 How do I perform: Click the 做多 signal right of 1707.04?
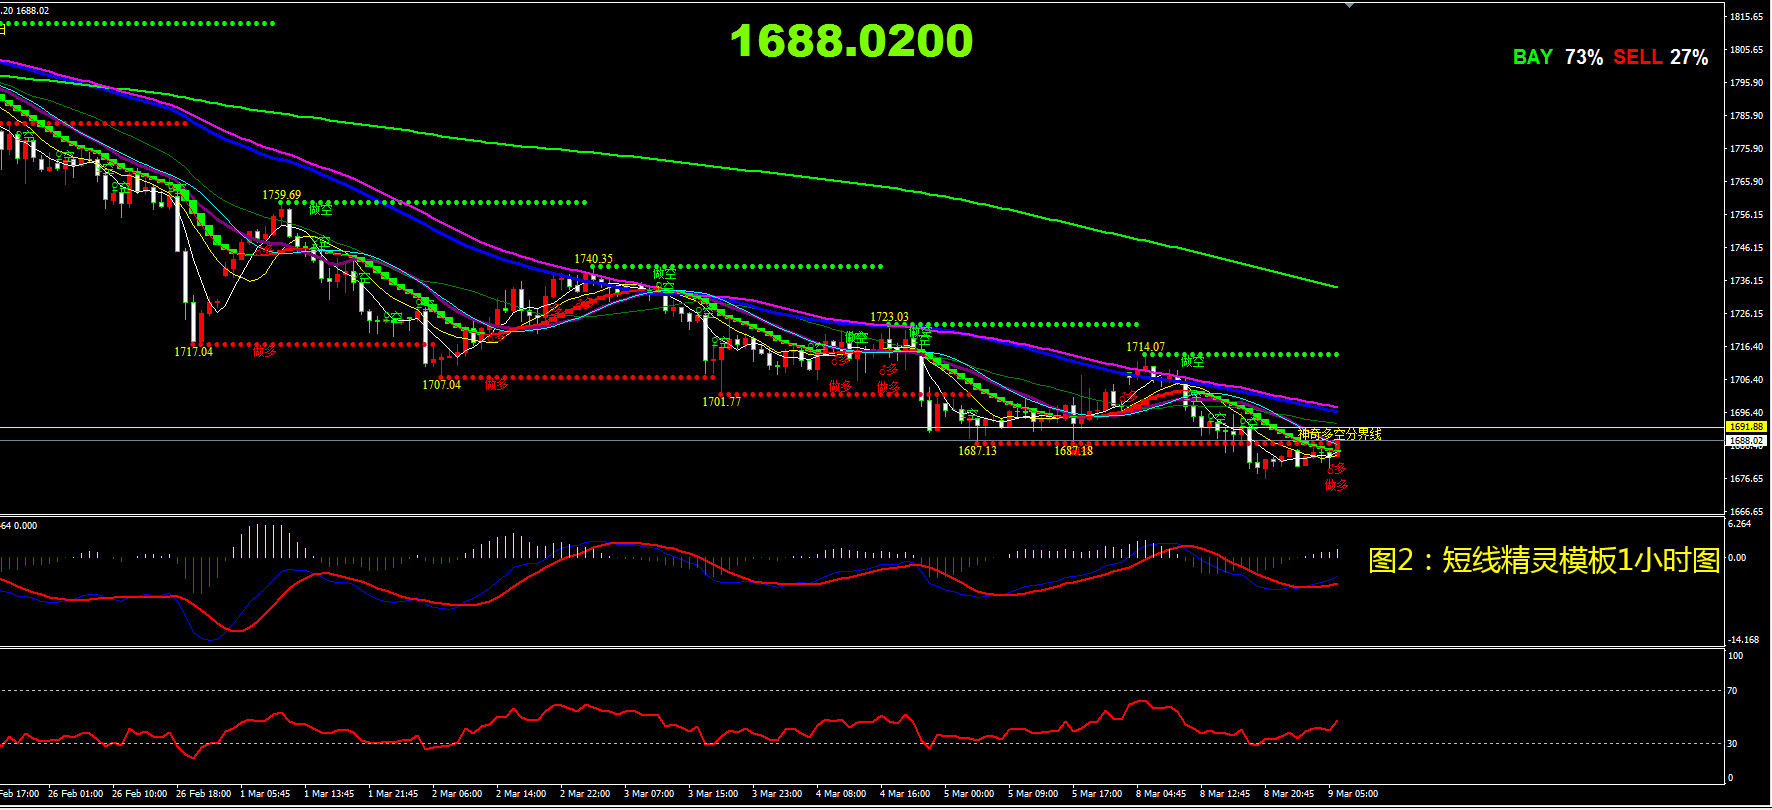pos(497,383)
